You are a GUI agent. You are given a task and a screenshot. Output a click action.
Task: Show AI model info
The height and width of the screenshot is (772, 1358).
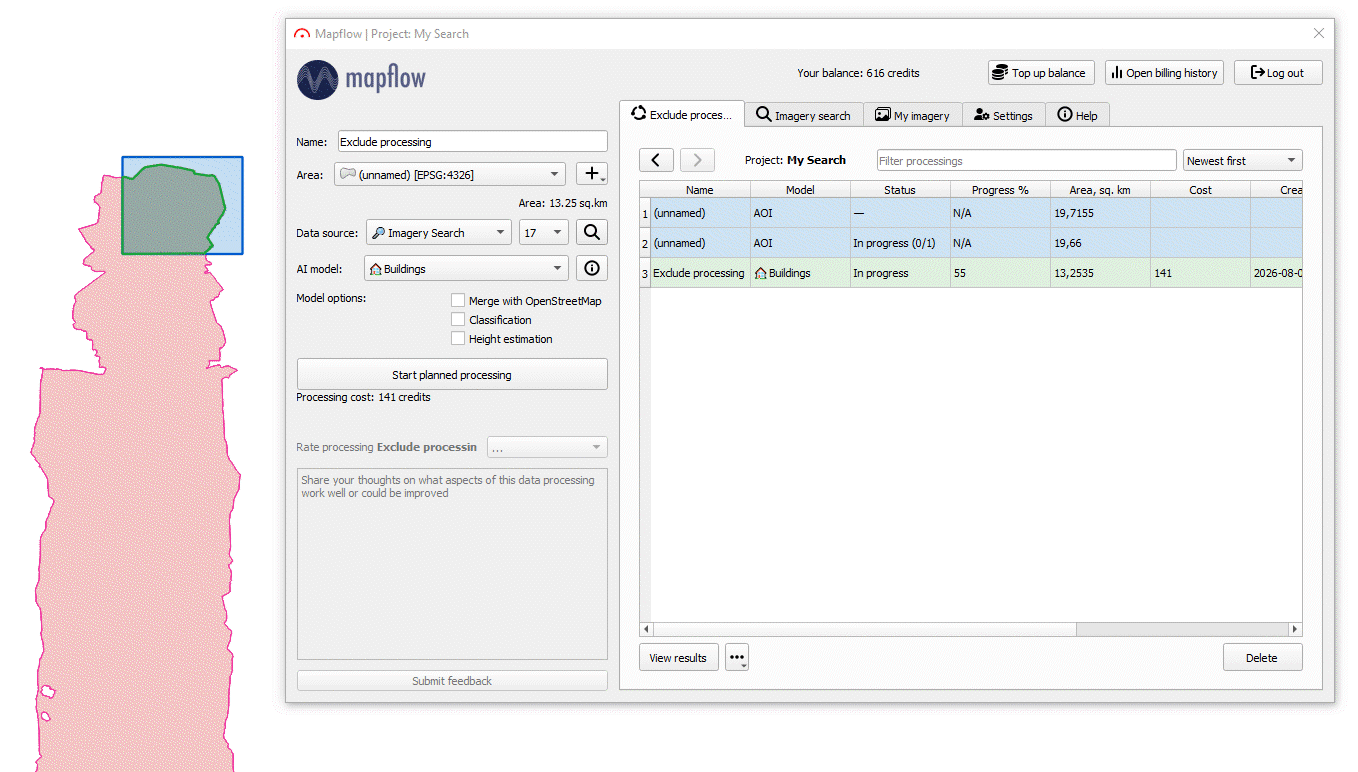point(592,268)
